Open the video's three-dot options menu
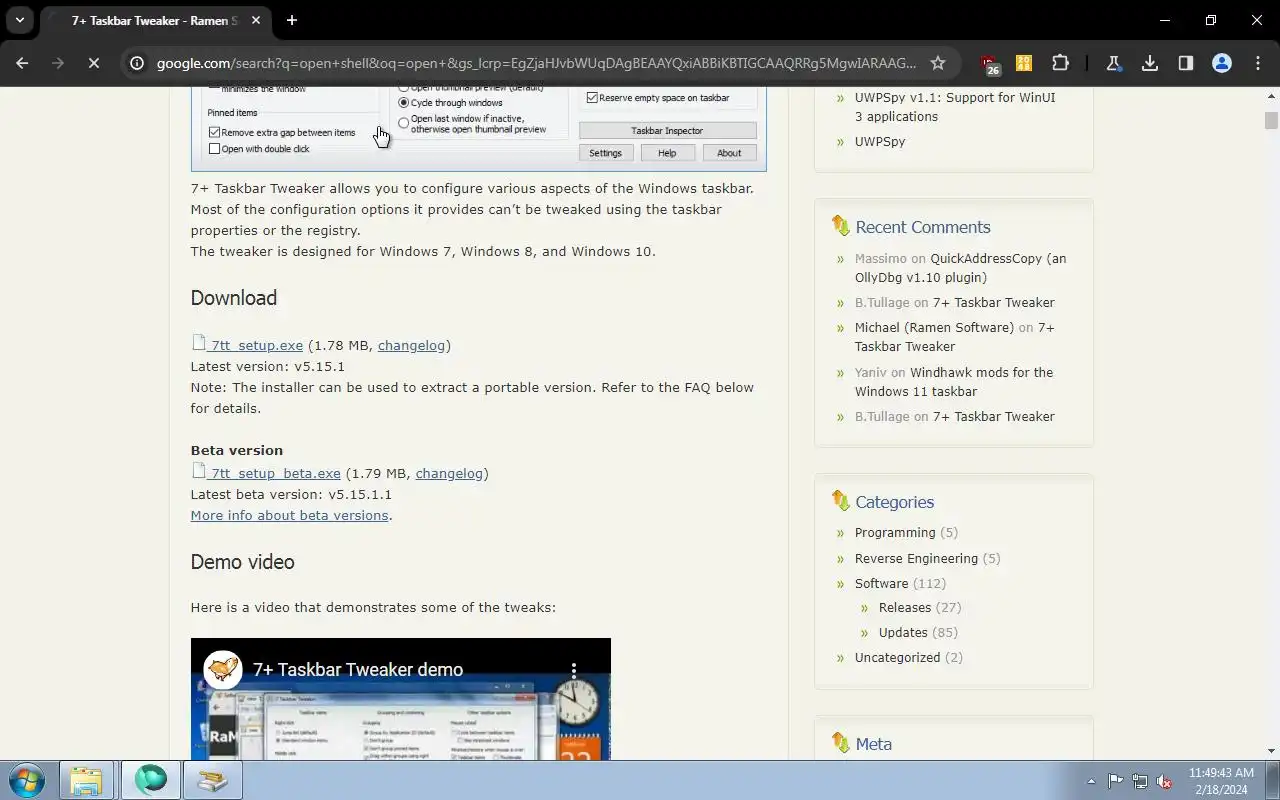The image size is (1280, 800). coord(573,669)
